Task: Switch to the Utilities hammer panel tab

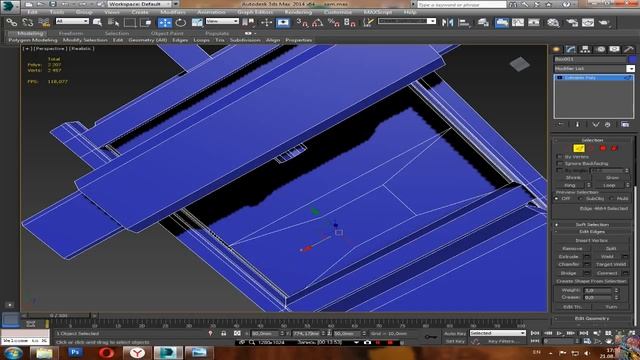Action: pos(629,49)
